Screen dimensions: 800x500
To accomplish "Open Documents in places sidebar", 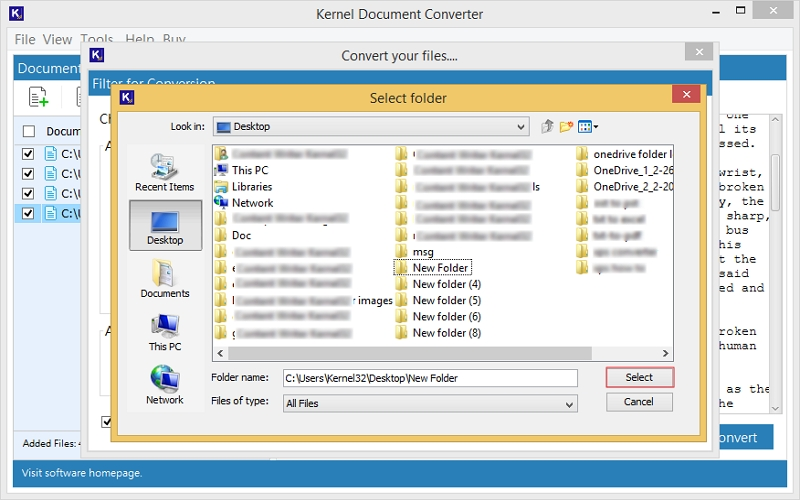I will point(165,279).
